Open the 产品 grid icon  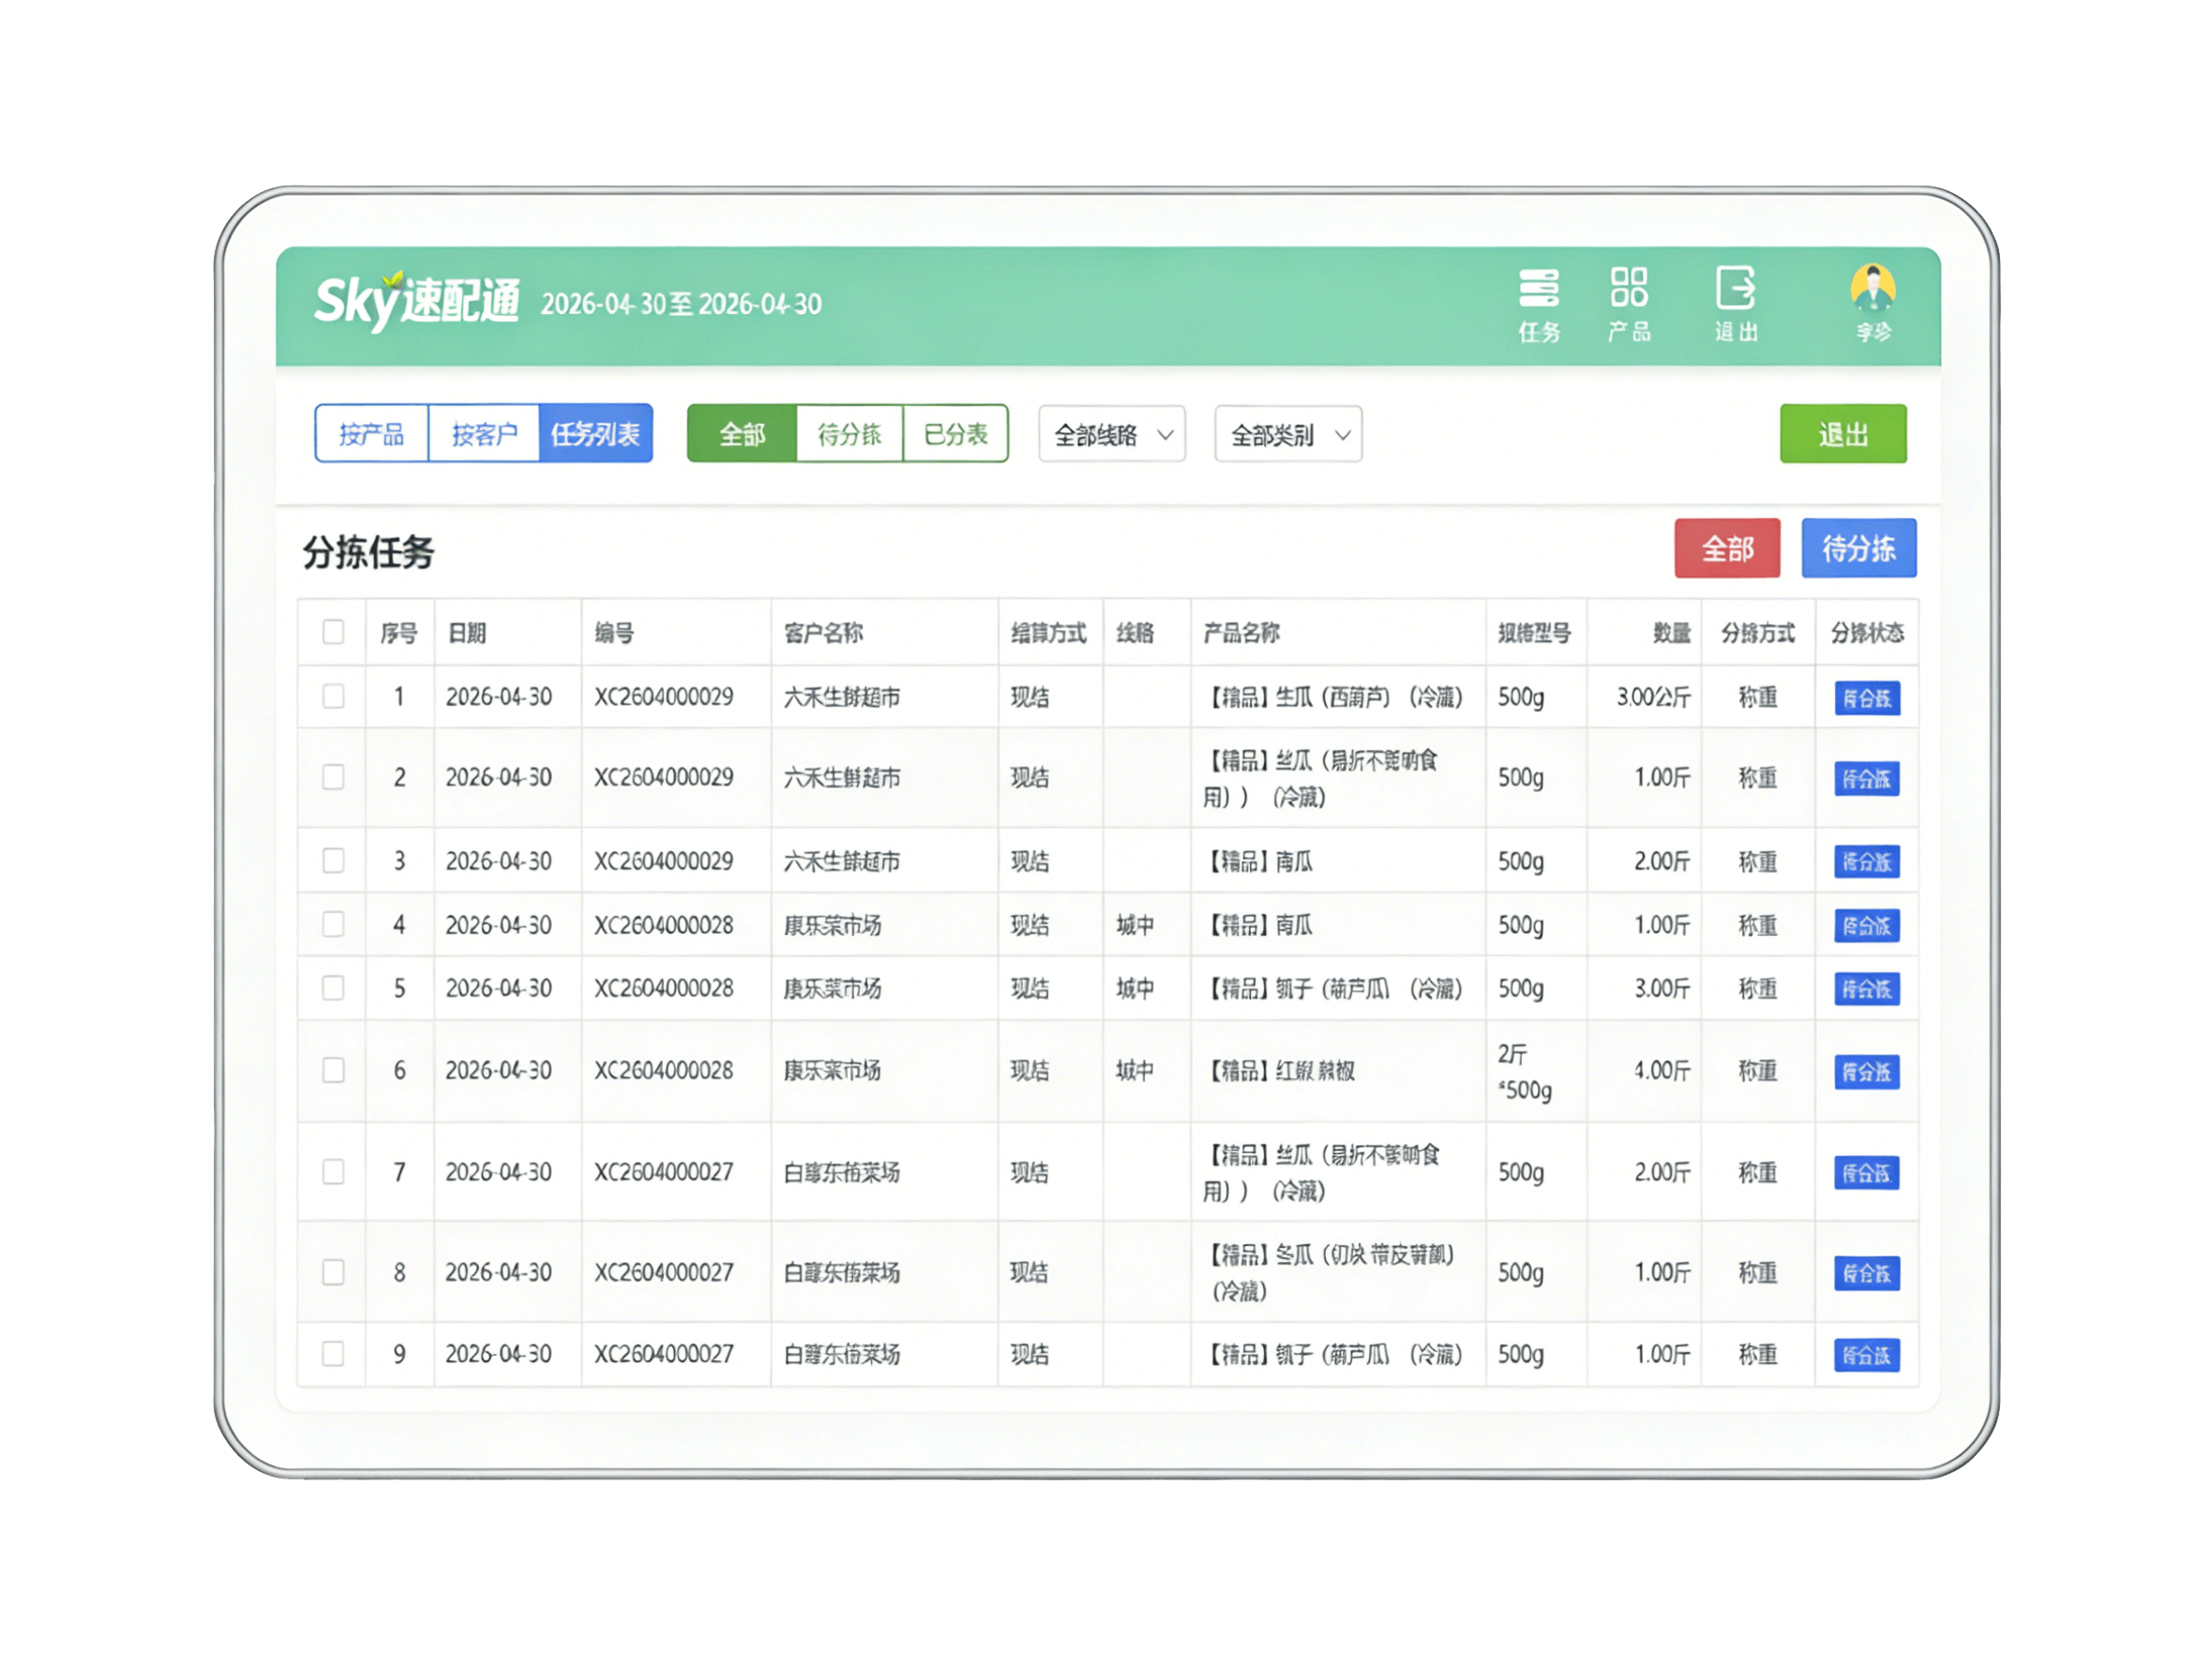click(1628, 304)
